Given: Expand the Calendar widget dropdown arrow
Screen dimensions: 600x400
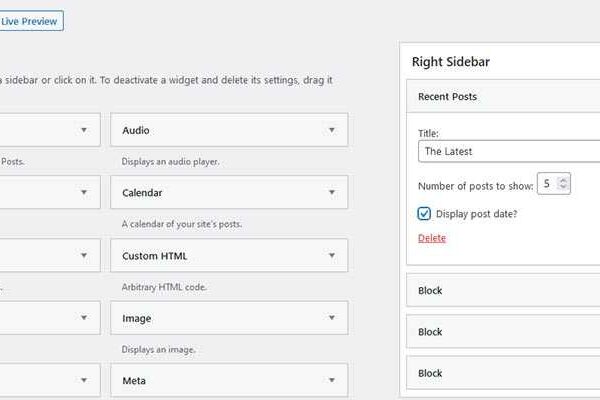Looking at the screenshot, I should coord(331,193).
